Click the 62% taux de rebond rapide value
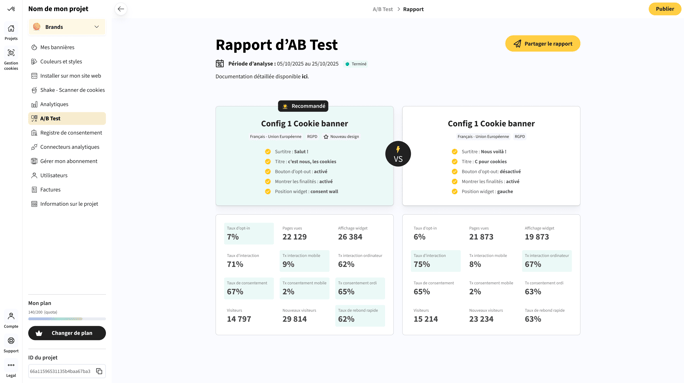 point(346,319)
